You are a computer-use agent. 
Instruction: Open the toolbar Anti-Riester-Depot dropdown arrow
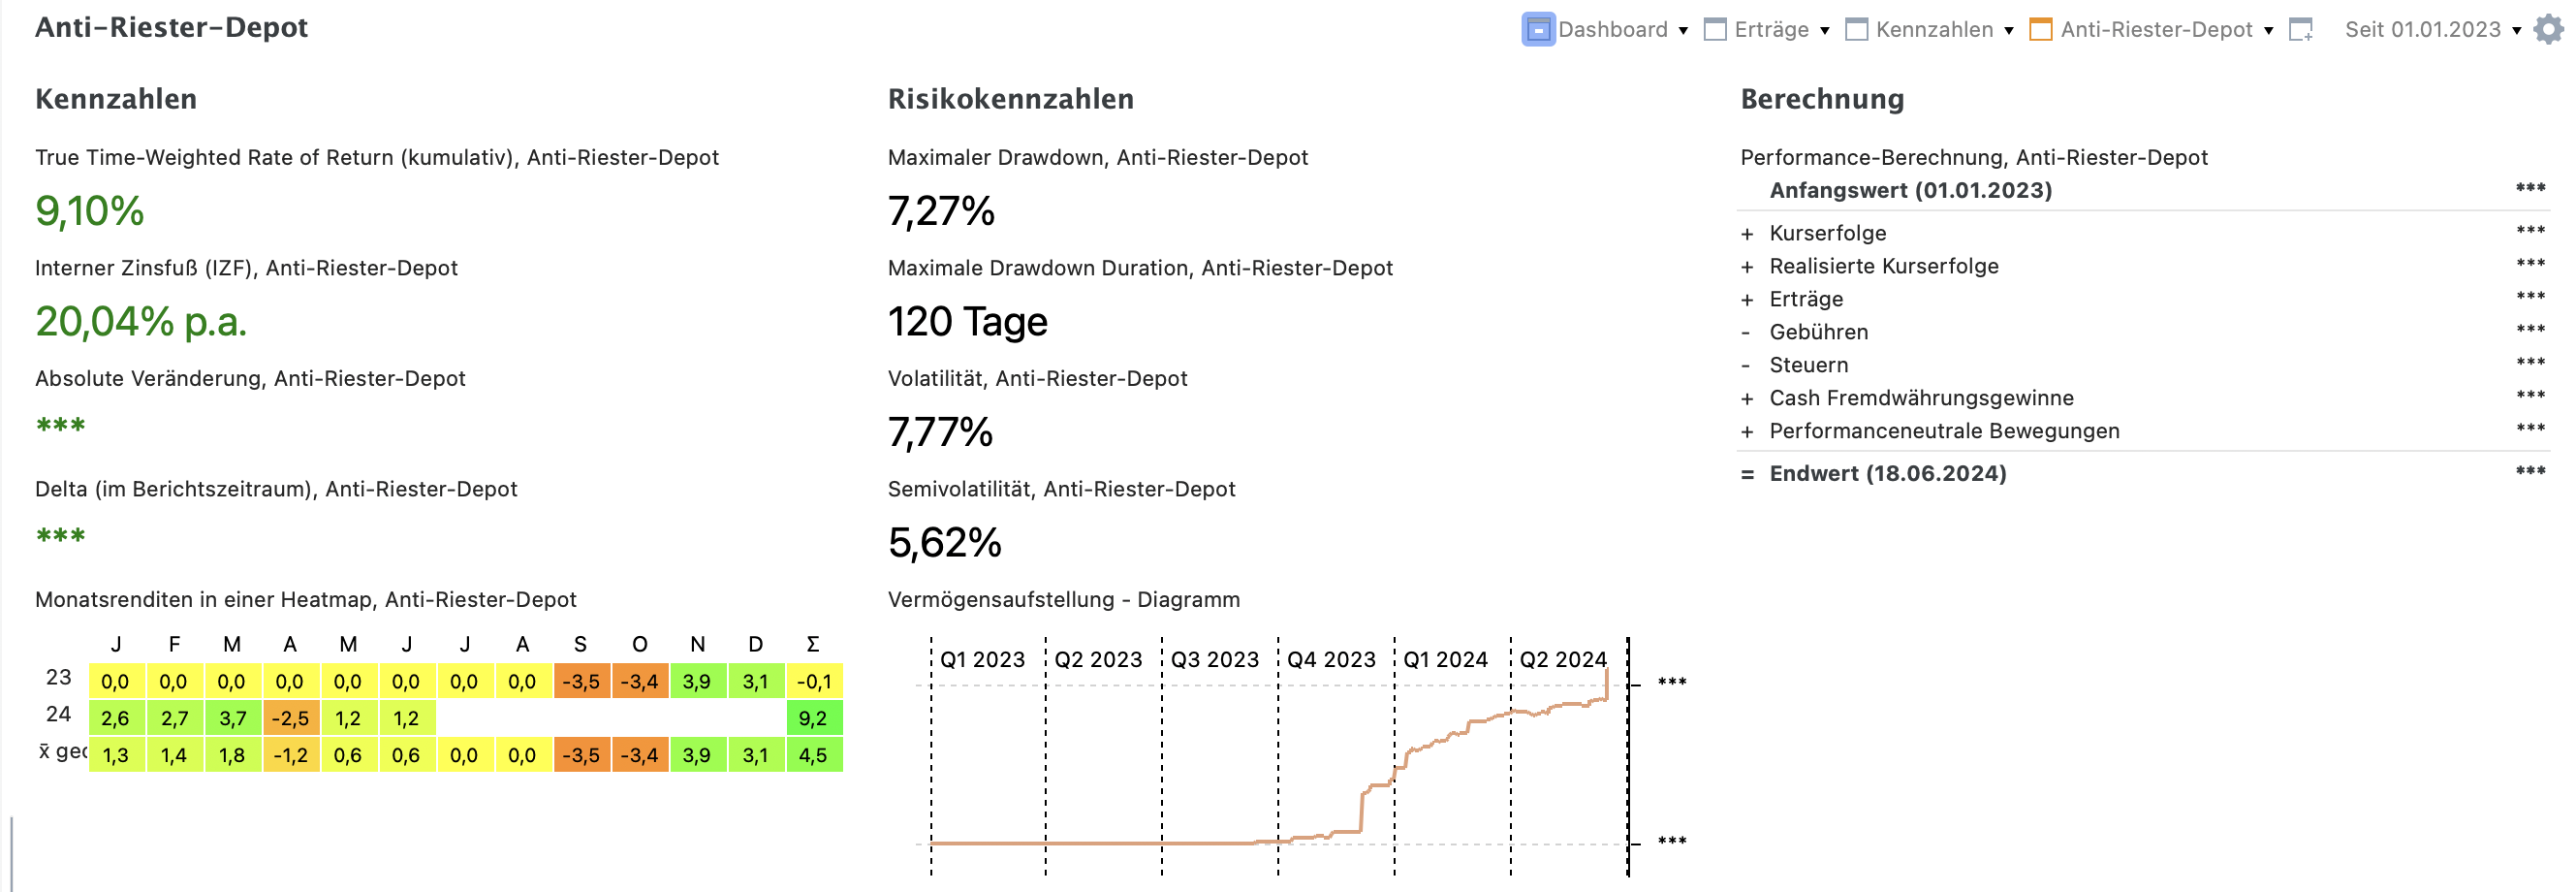point(2268,31)
